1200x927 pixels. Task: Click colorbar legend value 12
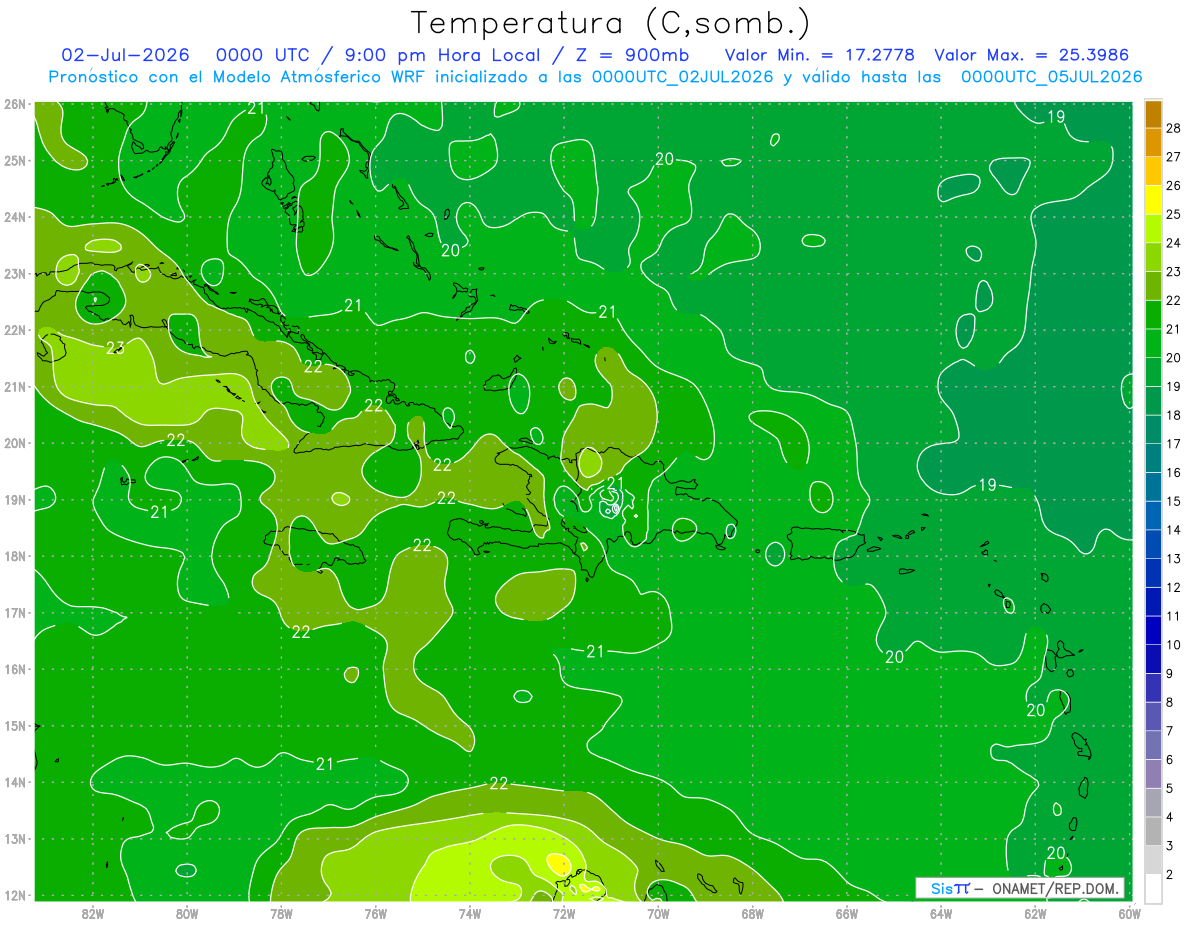(x=1173, y=587)
